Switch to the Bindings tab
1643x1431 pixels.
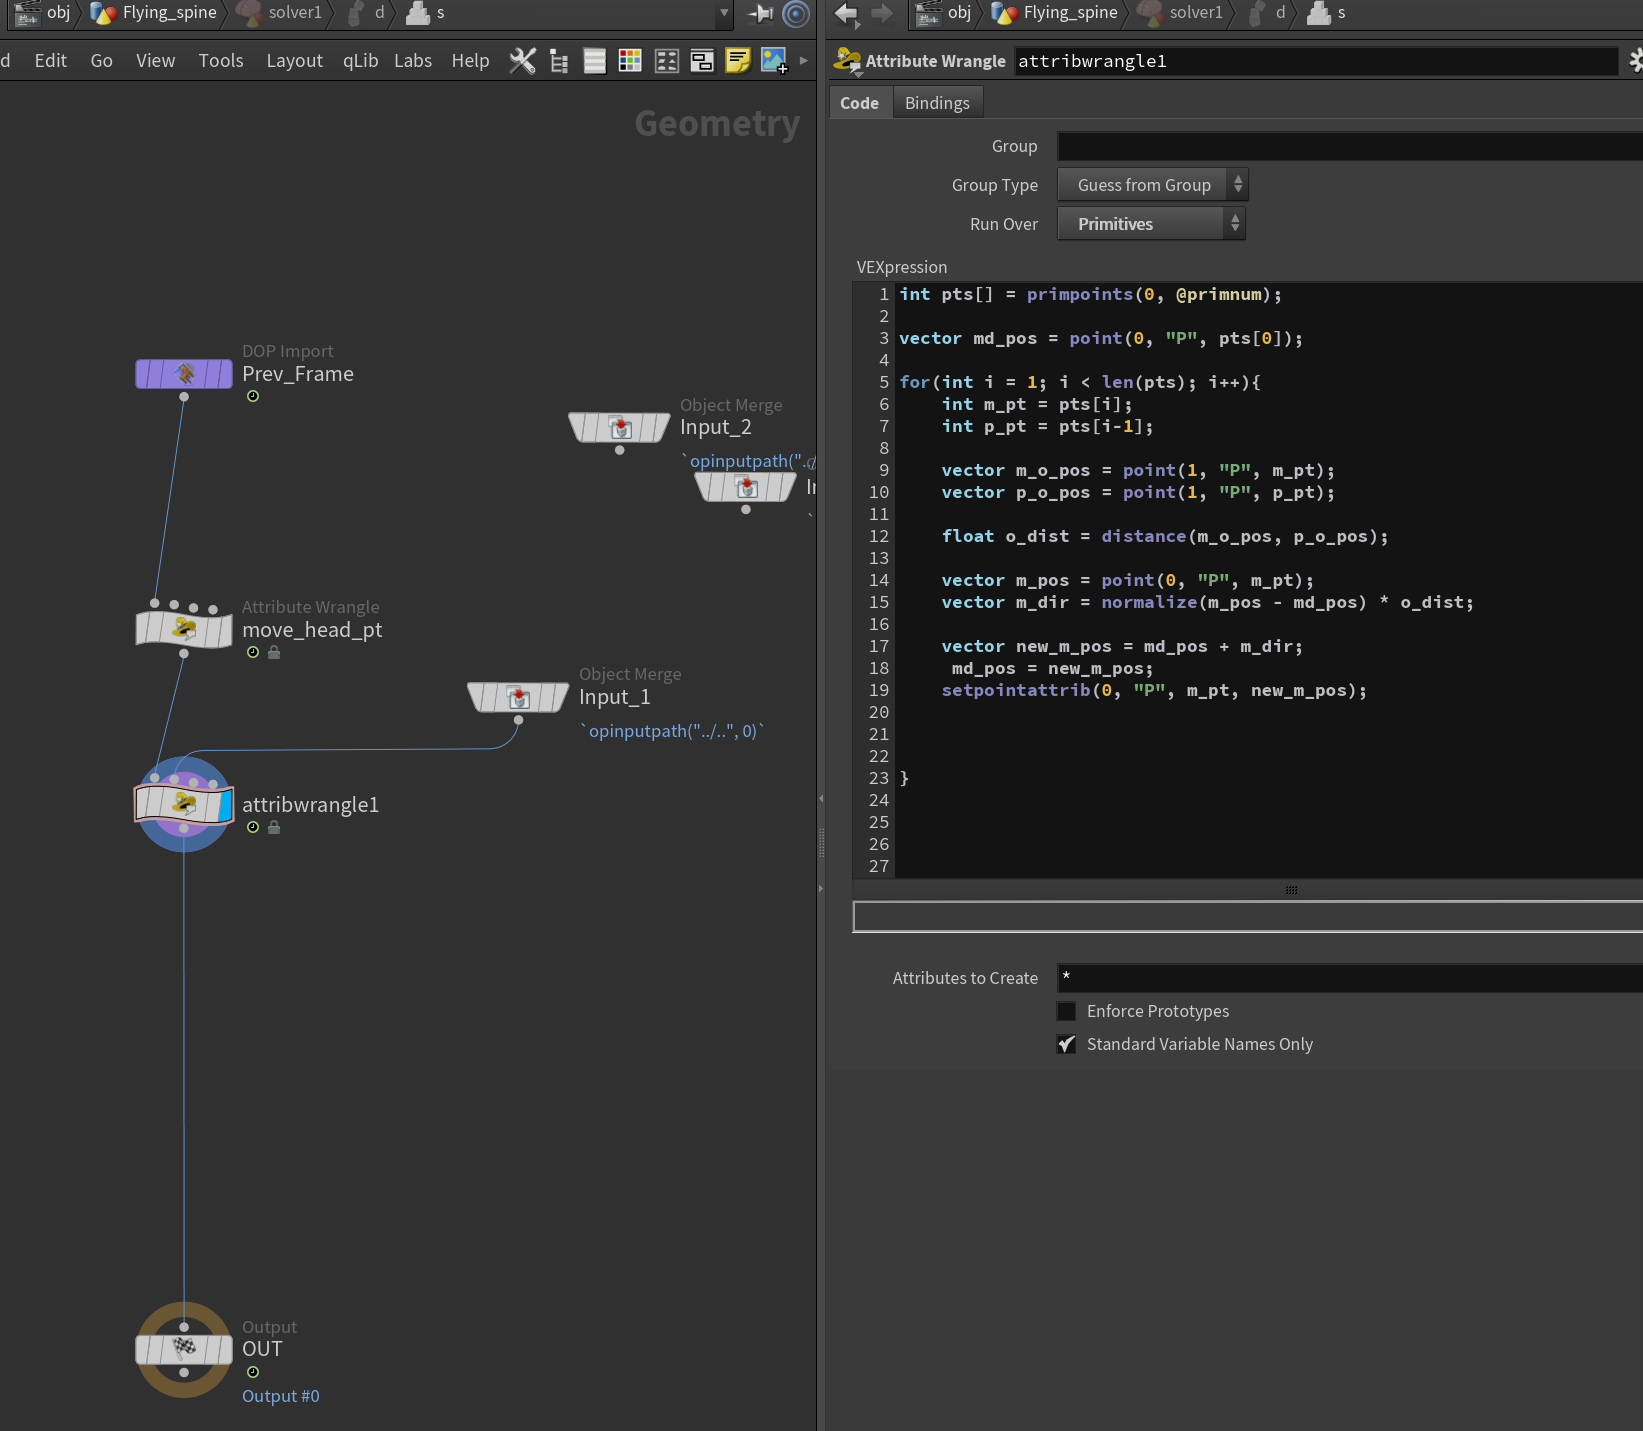[937, 103]
